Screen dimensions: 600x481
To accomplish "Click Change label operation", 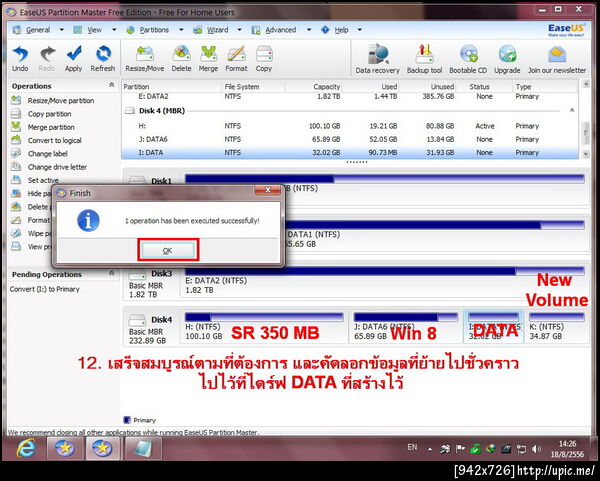I will [x=47, y=154].
